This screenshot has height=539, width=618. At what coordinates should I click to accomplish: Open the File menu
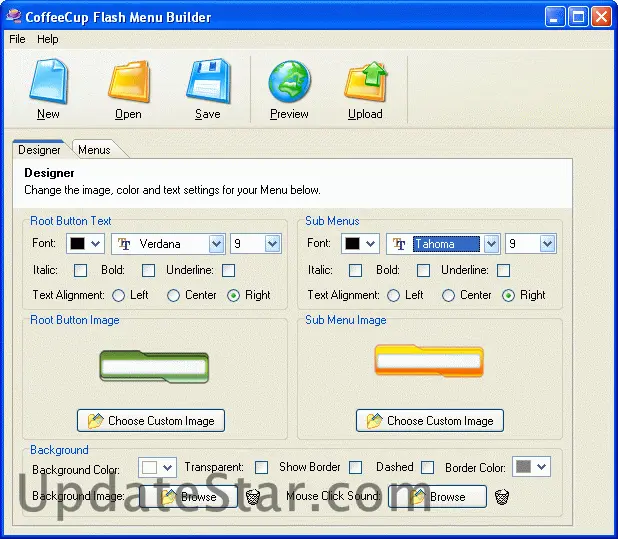(17, 39)
